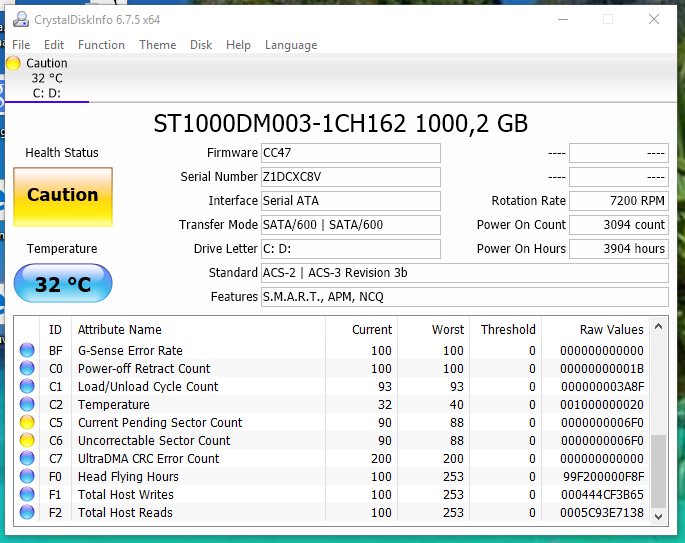685x543 pixels.
Task: Select the Head Flying Hours attribute name
Action: [x=128, y=476]
